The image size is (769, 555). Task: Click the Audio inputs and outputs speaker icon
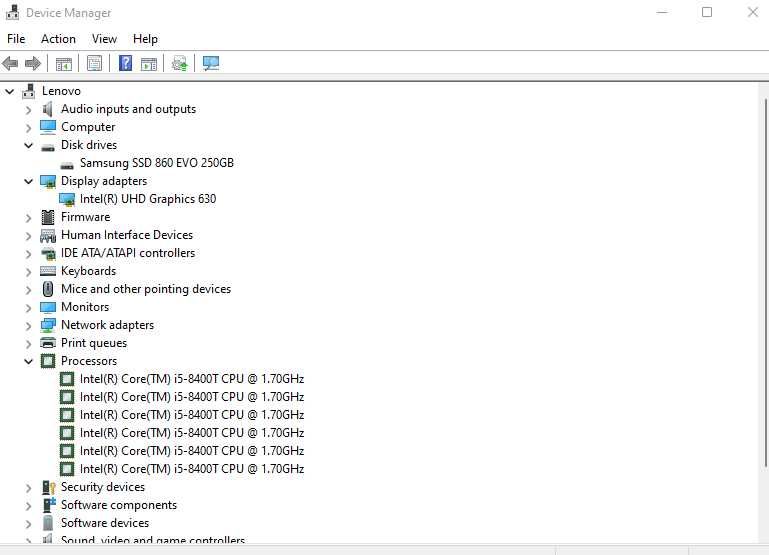(48, 109)
